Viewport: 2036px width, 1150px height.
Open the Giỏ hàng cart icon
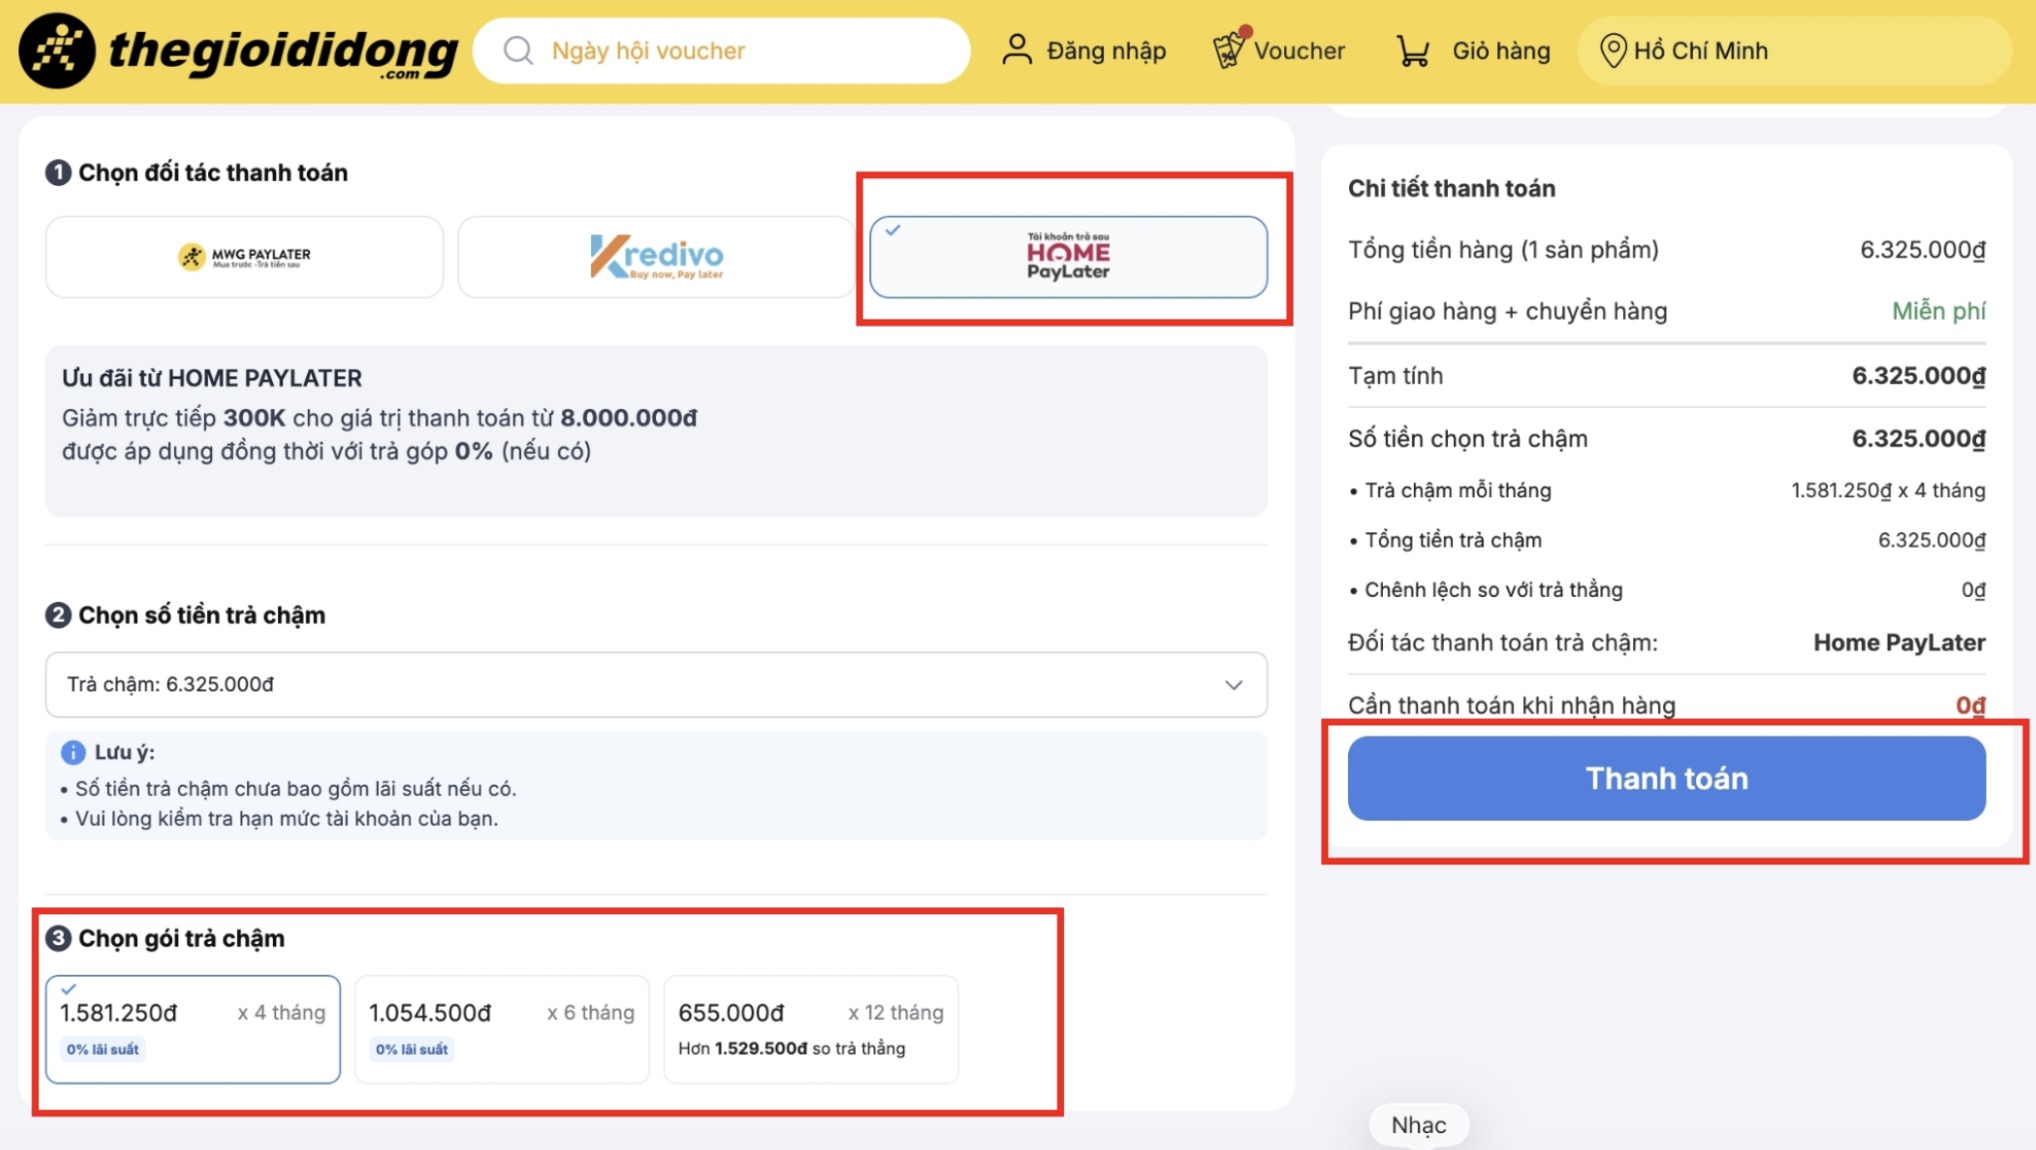(x=1413, y=51)
